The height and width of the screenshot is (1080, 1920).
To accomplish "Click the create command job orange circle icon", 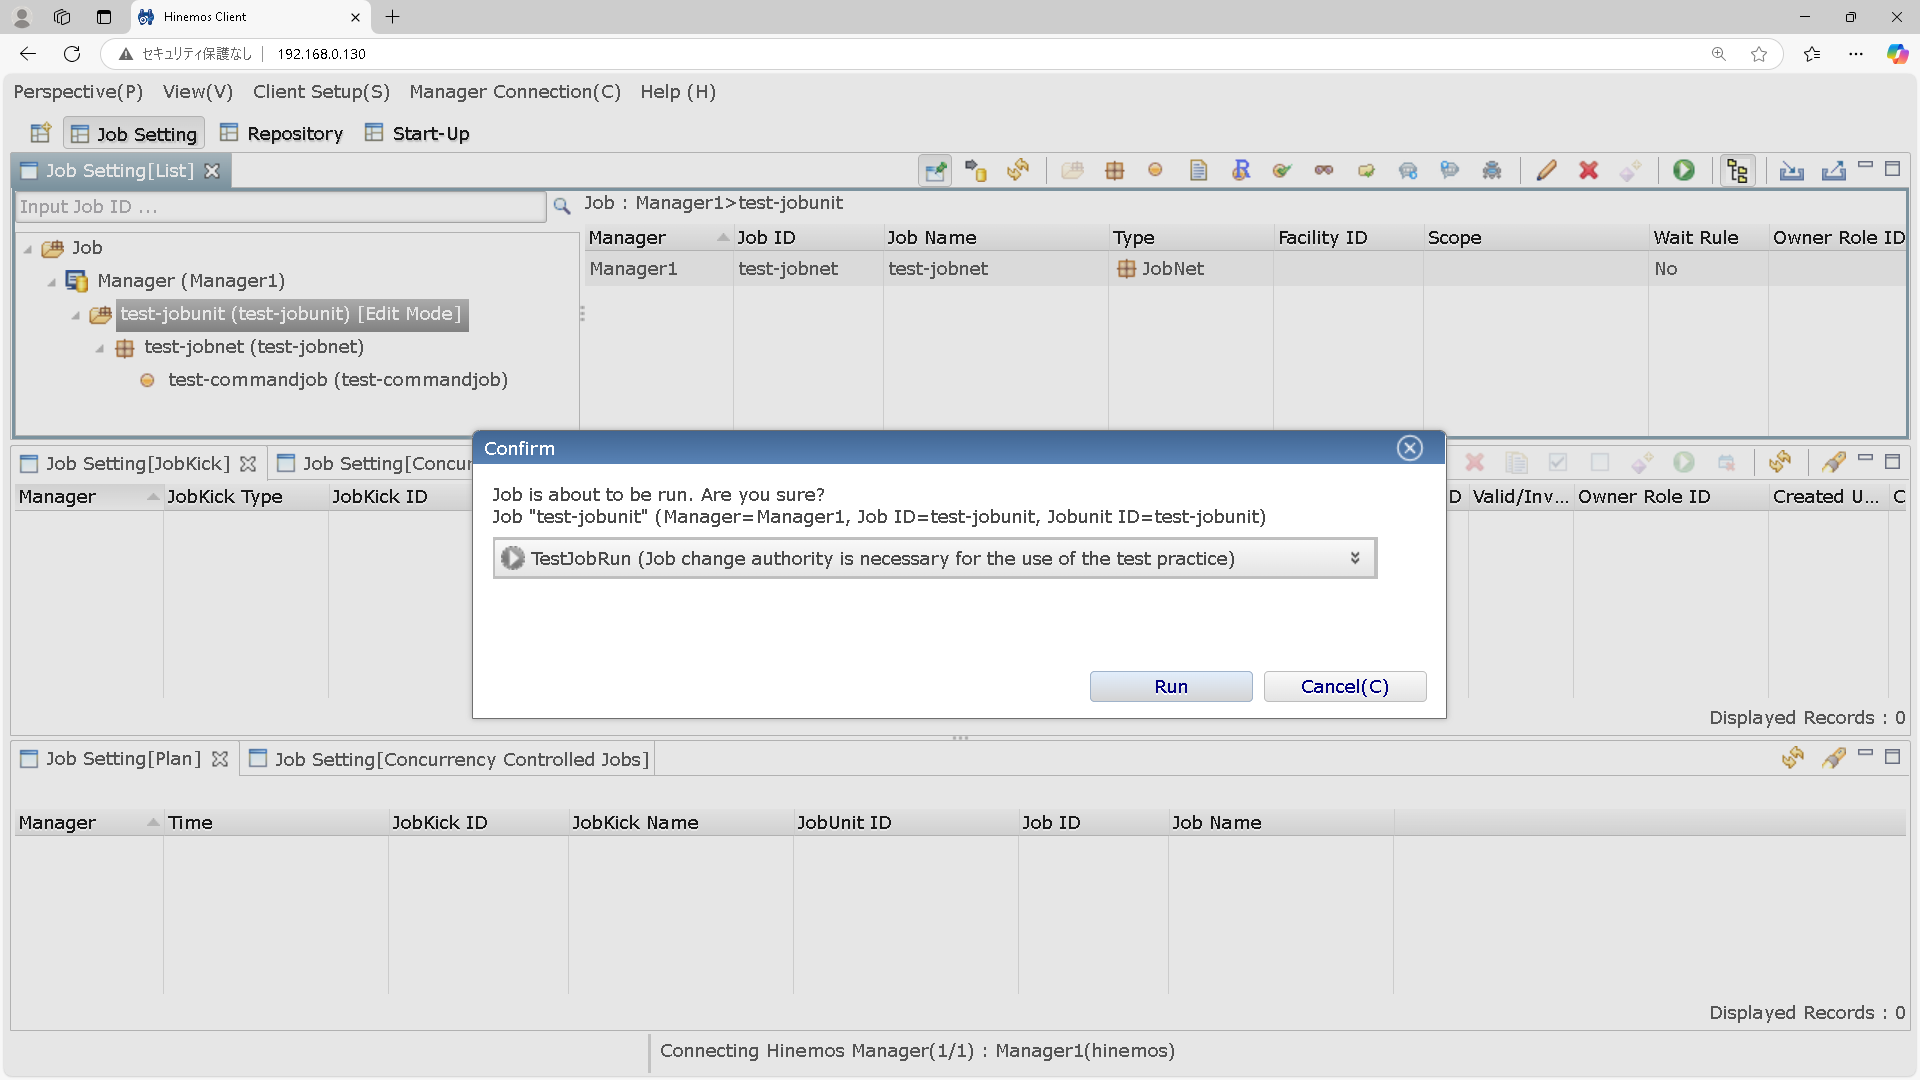I will click(x=1155, y=170).
